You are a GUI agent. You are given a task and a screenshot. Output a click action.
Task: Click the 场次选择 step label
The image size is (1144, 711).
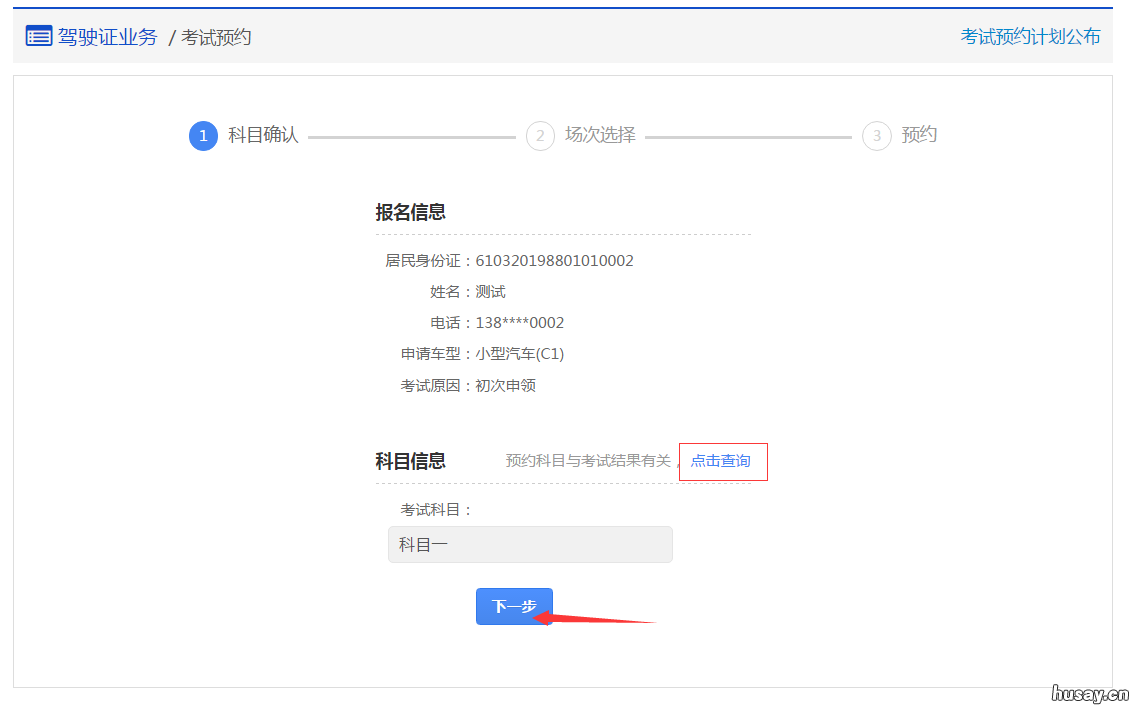pyautogui.click(x=599, y=135)
